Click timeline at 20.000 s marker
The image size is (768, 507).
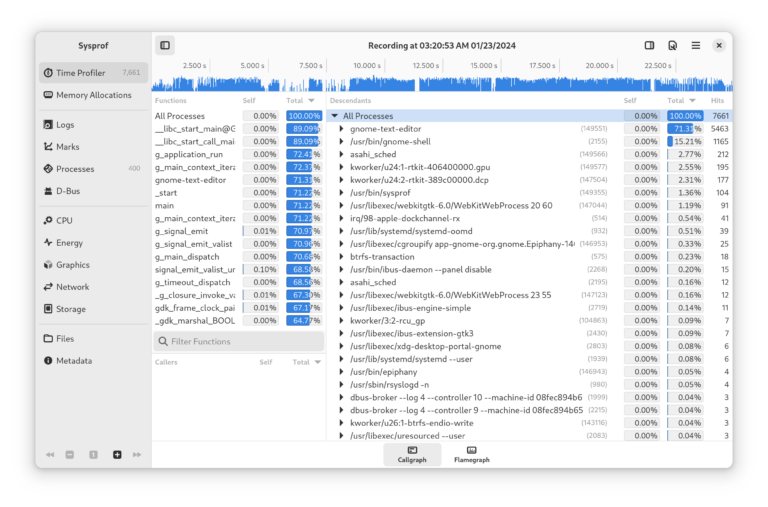[599, 66]
